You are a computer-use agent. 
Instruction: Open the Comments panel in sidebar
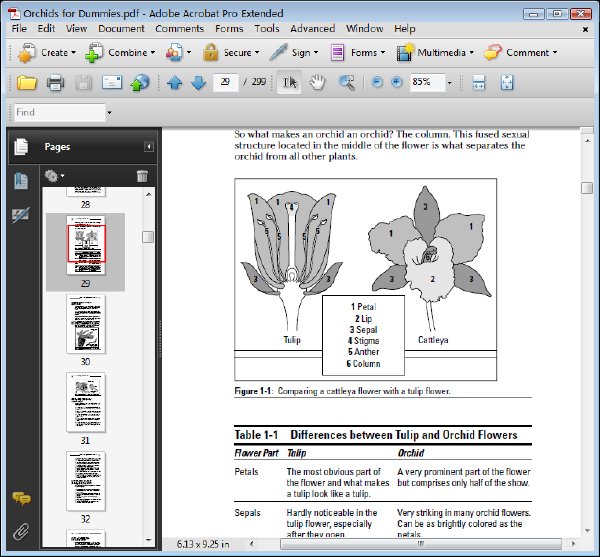coord(22,498)
